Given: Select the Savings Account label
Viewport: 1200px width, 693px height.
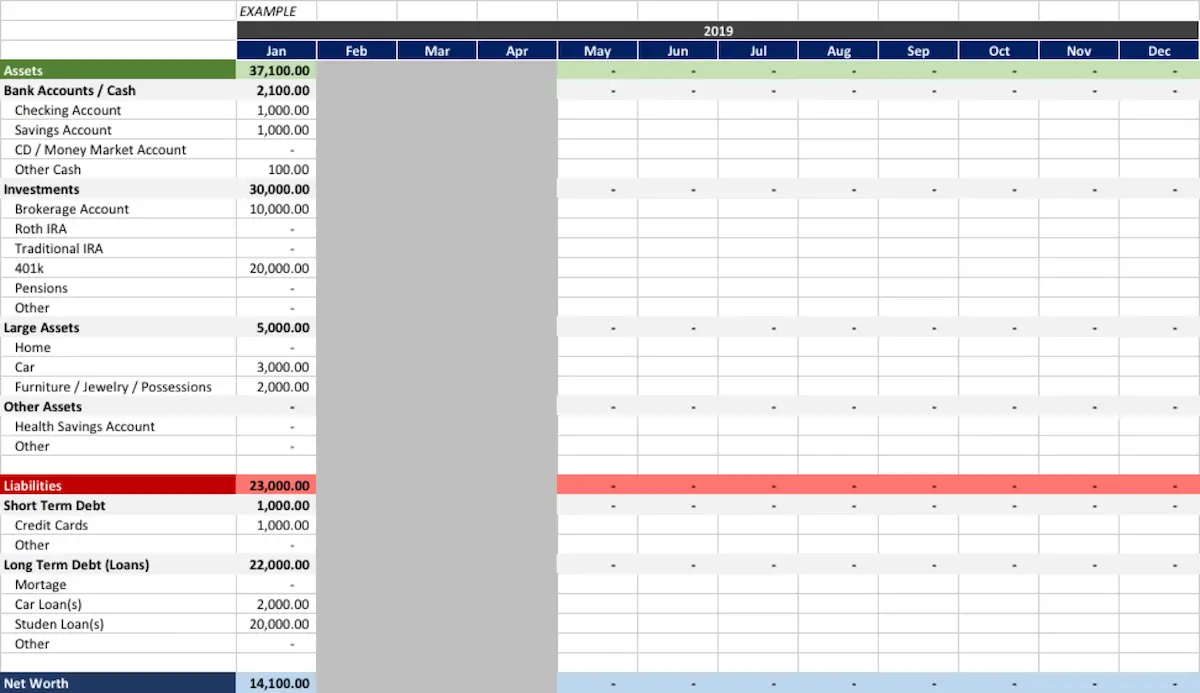Looking at the screenshot, I should click(63, 130).
